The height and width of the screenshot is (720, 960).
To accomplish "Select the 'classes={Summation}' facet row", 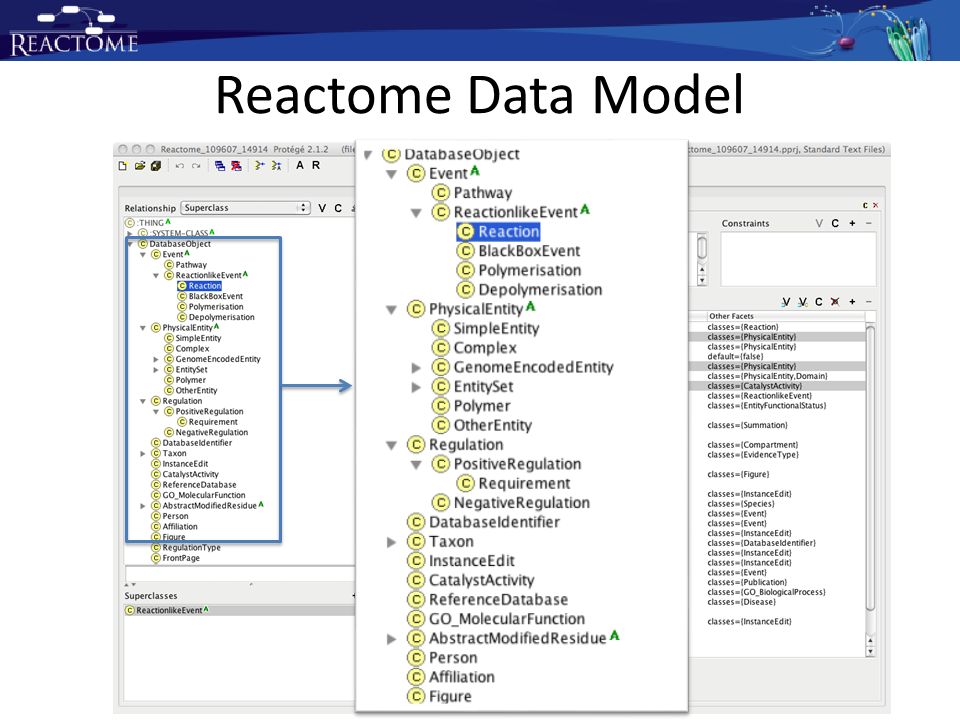I will [747, 425].
